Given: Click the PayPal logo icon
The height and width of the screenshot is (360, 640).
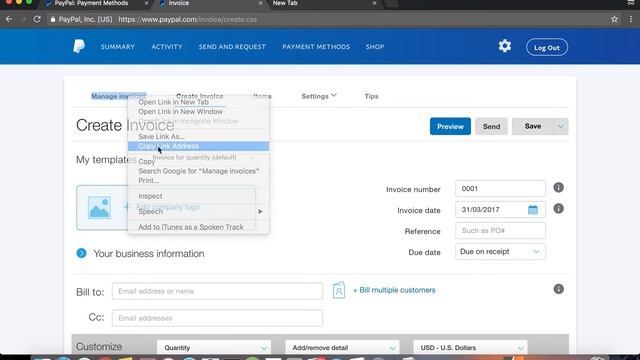Looking at the screenshot, I should [x=79, y=47].
